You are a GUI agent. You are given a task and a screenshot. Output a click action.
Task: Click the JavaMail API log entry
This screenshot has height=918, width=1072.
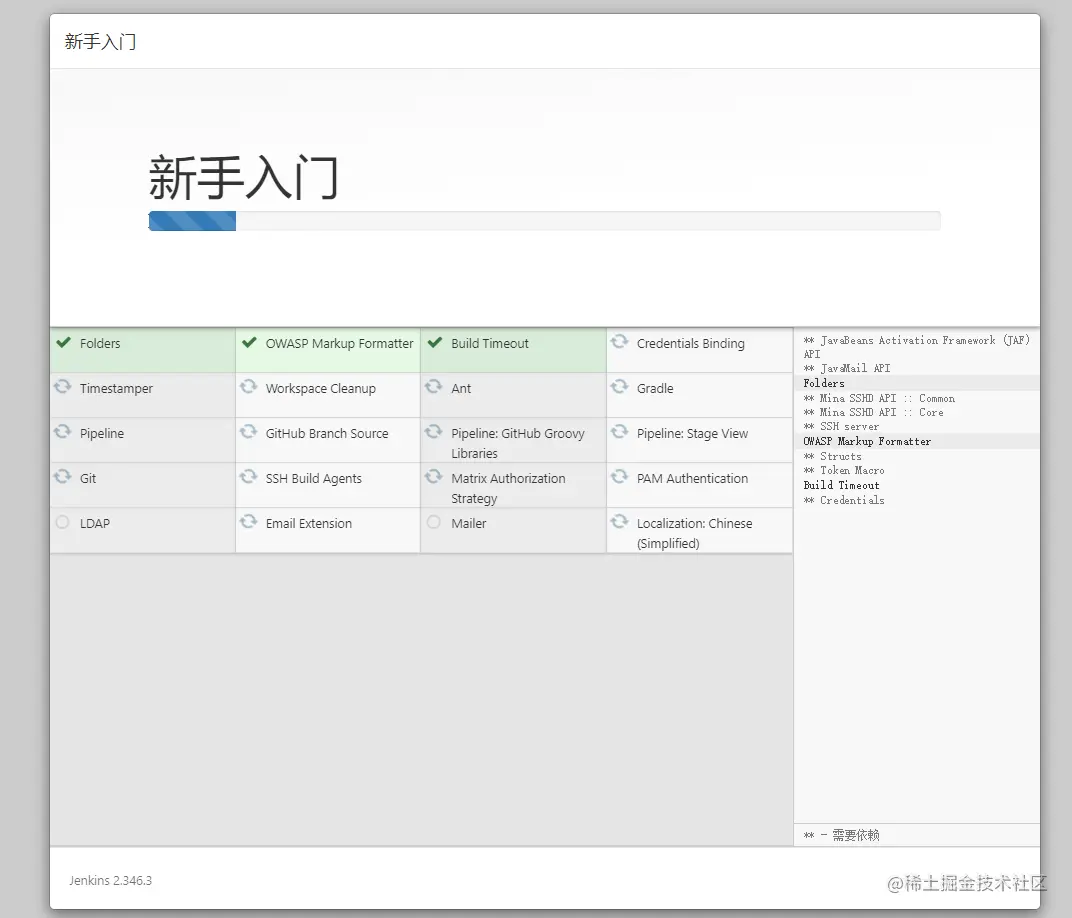[x=847, y=368]
